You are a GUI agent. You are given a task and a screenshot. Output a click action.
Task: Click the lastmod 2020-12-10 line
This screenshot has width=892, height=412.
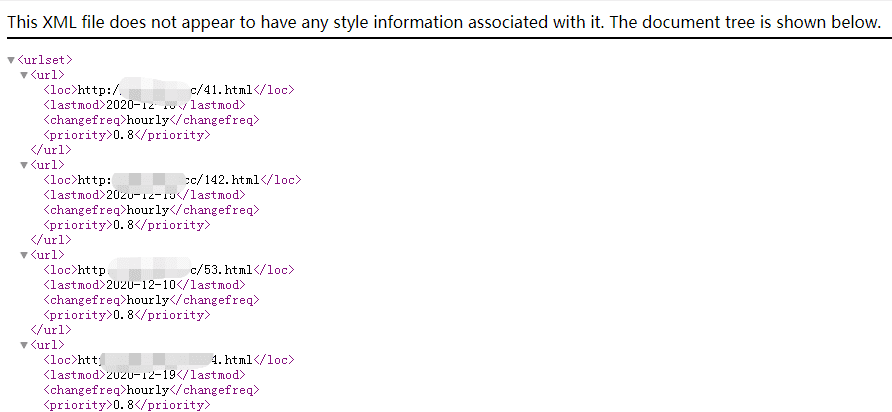coord(144,285)
